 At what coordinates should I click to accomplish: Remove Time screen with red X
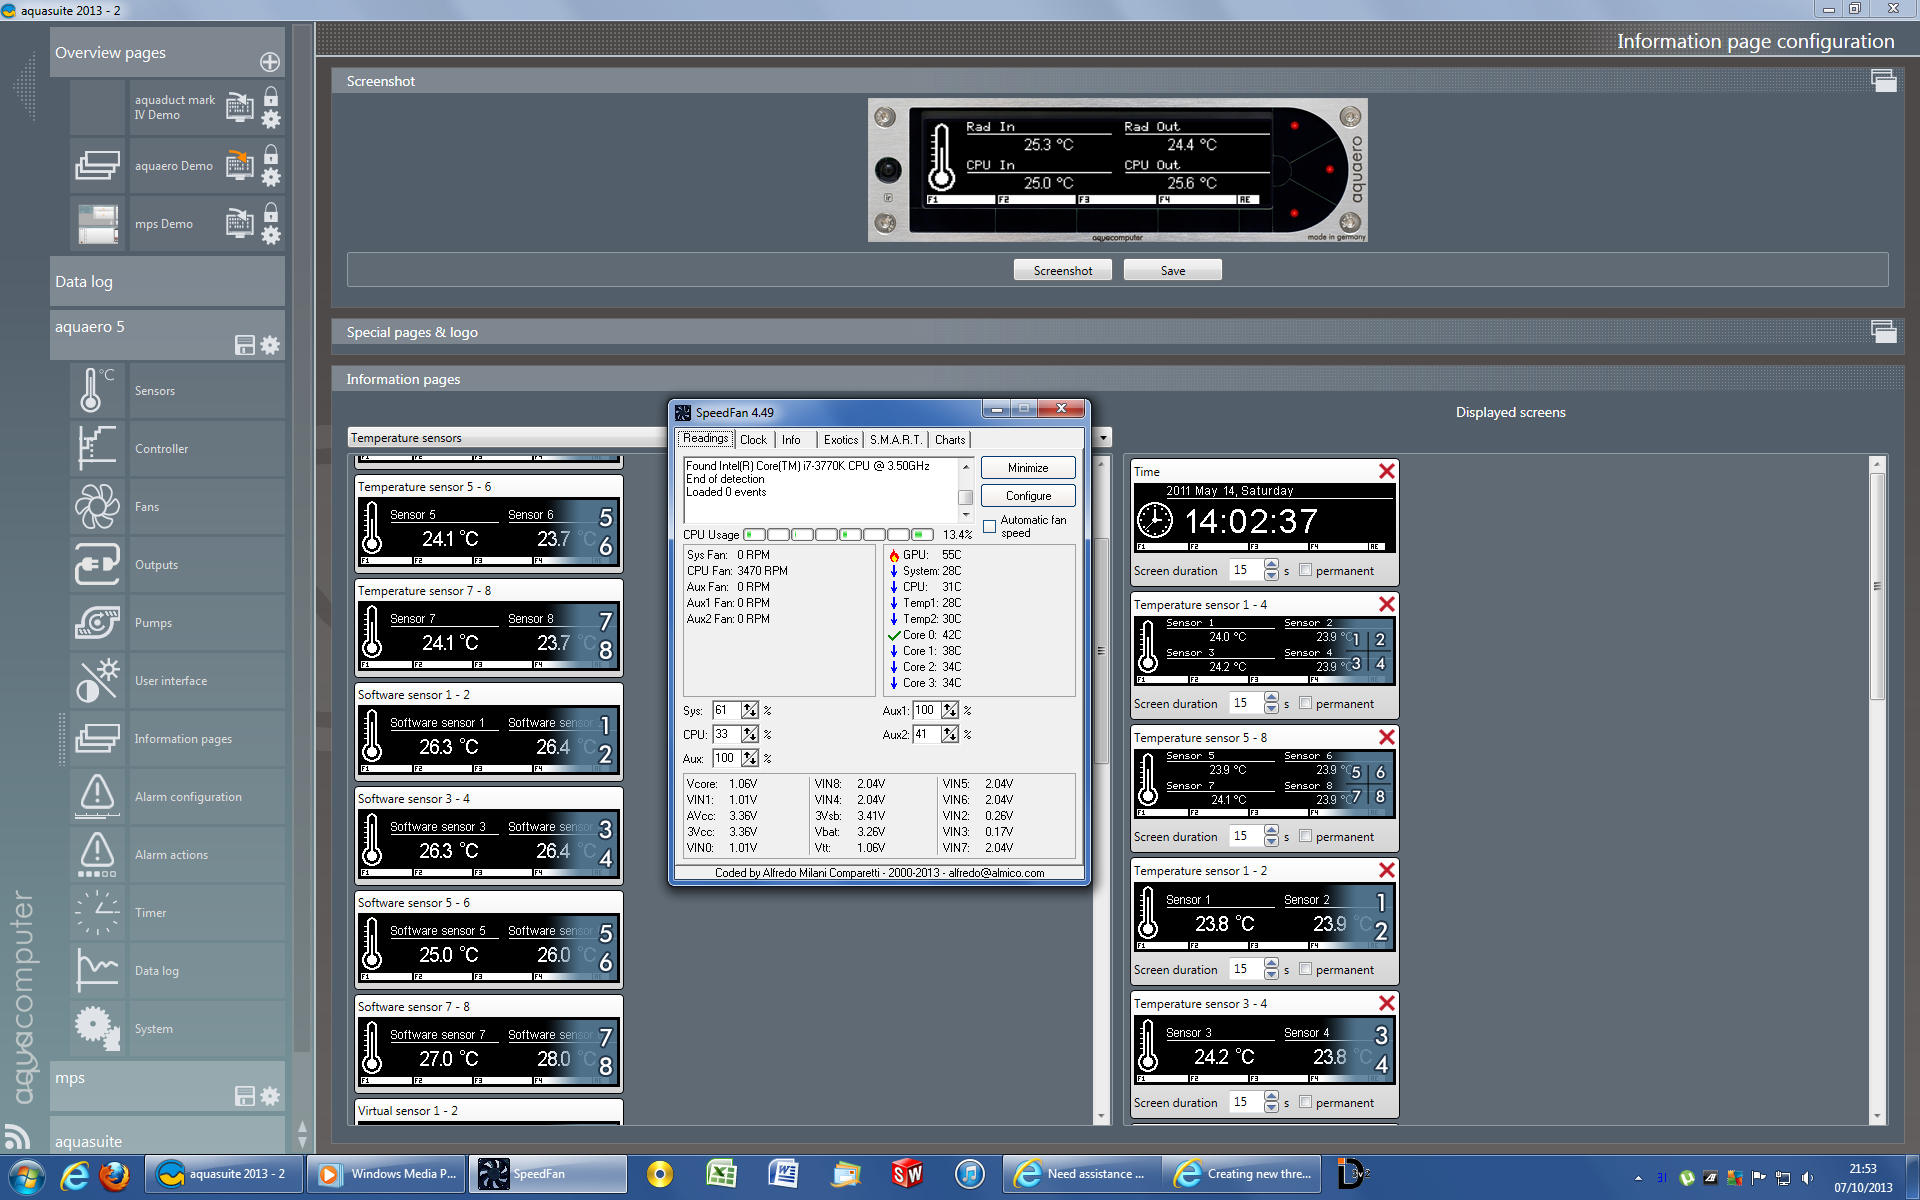tap(1386, 471)
